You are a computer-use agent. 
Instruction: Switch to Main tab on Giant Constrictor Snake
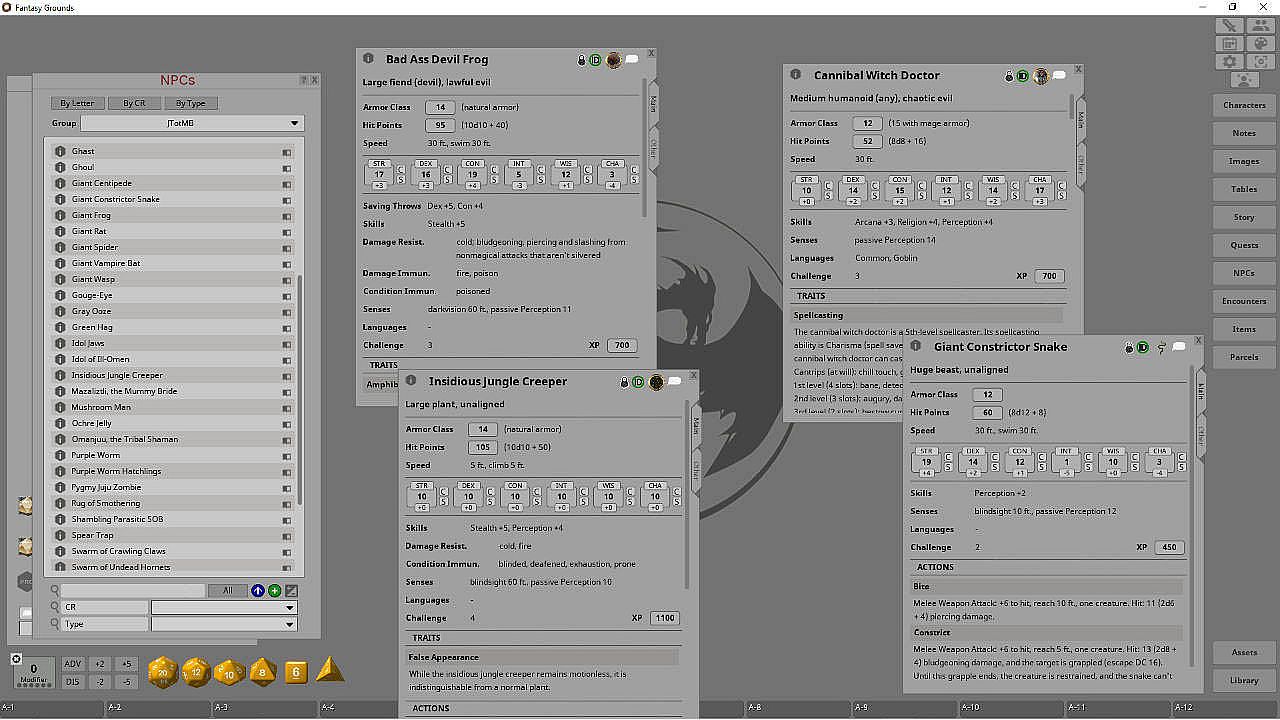click(x=1201, y=391)
